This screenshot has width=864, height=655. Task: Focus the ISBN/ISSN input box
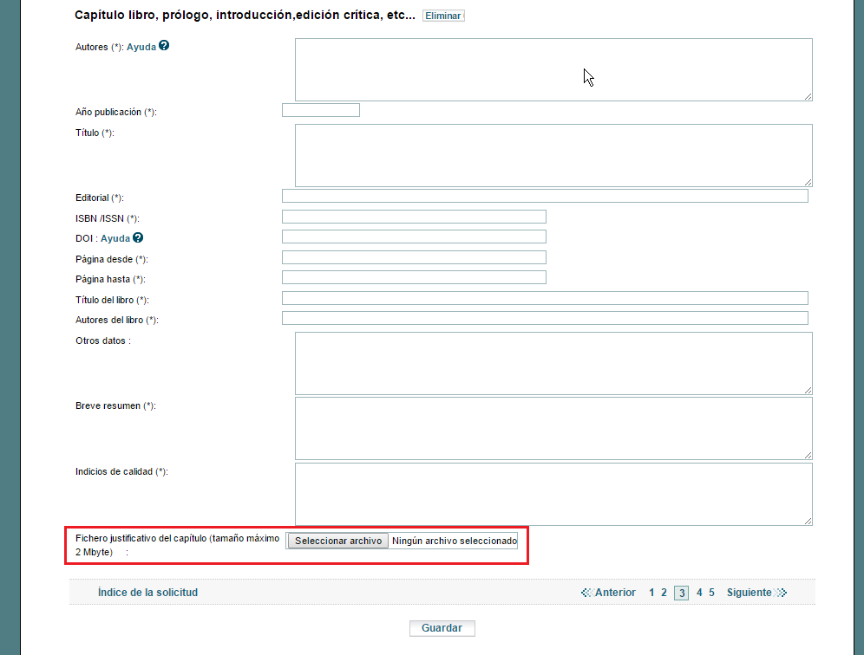tap(414, 217)
